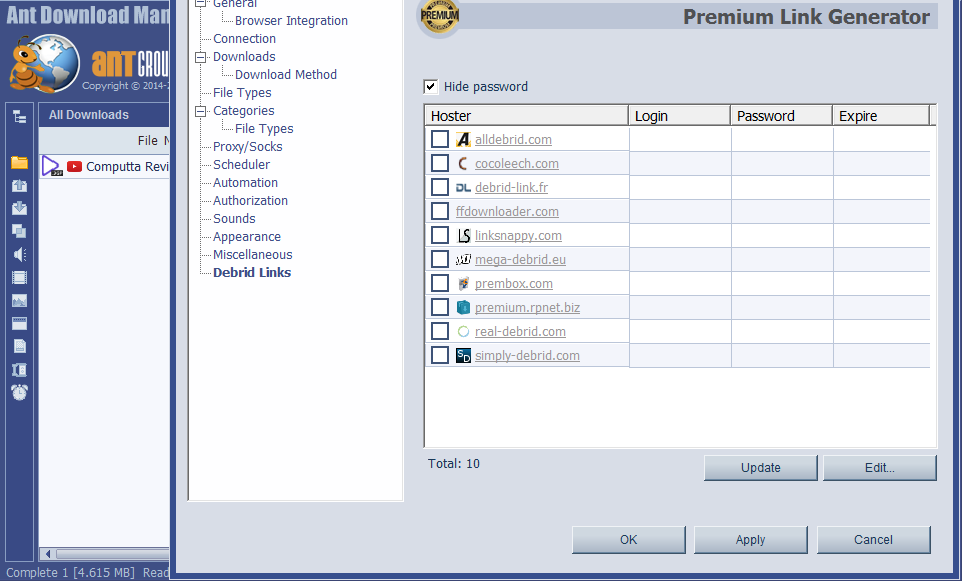Click the play icon of the Computta download
Image resolution: width=962 pixels, height=581 pixels.
click(52, 166)
